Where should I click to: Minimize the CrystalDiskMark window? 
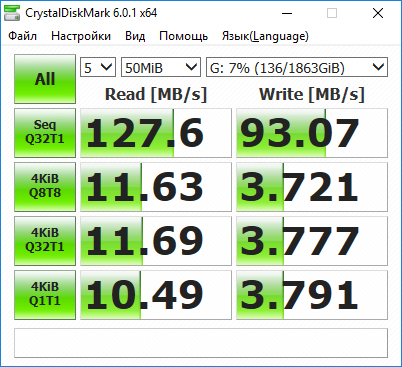(x=287, y=13)
